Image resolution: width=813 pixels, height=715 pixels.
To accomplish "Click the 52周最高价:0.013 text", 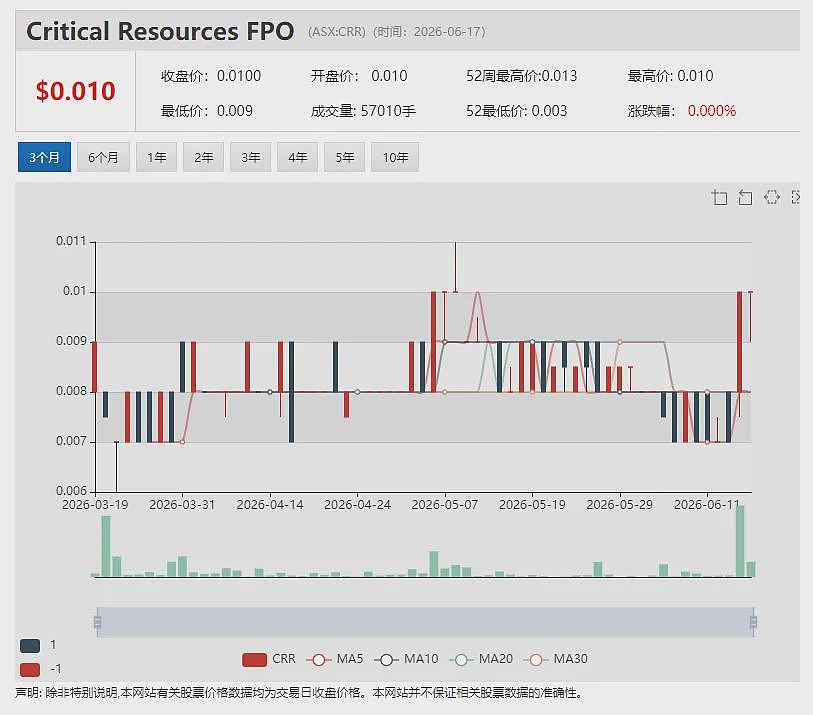I will pyautogui.click(x=521, y=76).
